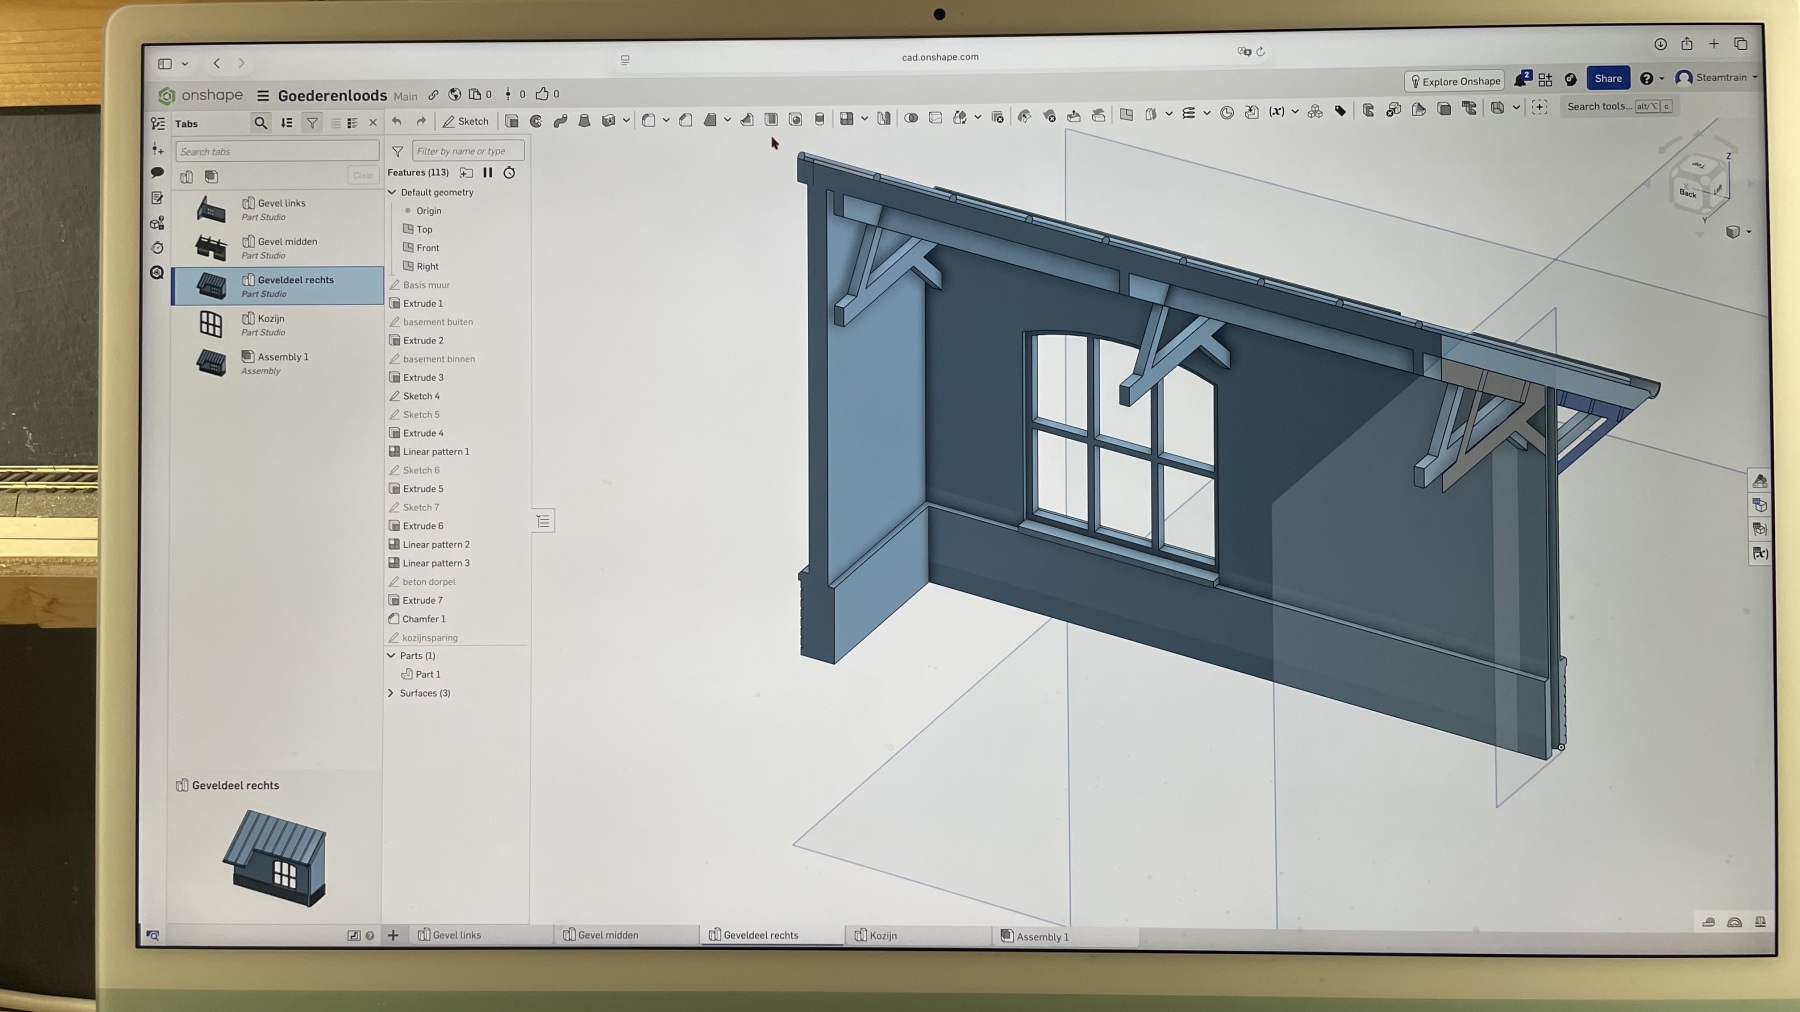The height and width of the screenshot is (1012, 1800).
Task: Open the variable (x) tool
Action: (1277, 112)
